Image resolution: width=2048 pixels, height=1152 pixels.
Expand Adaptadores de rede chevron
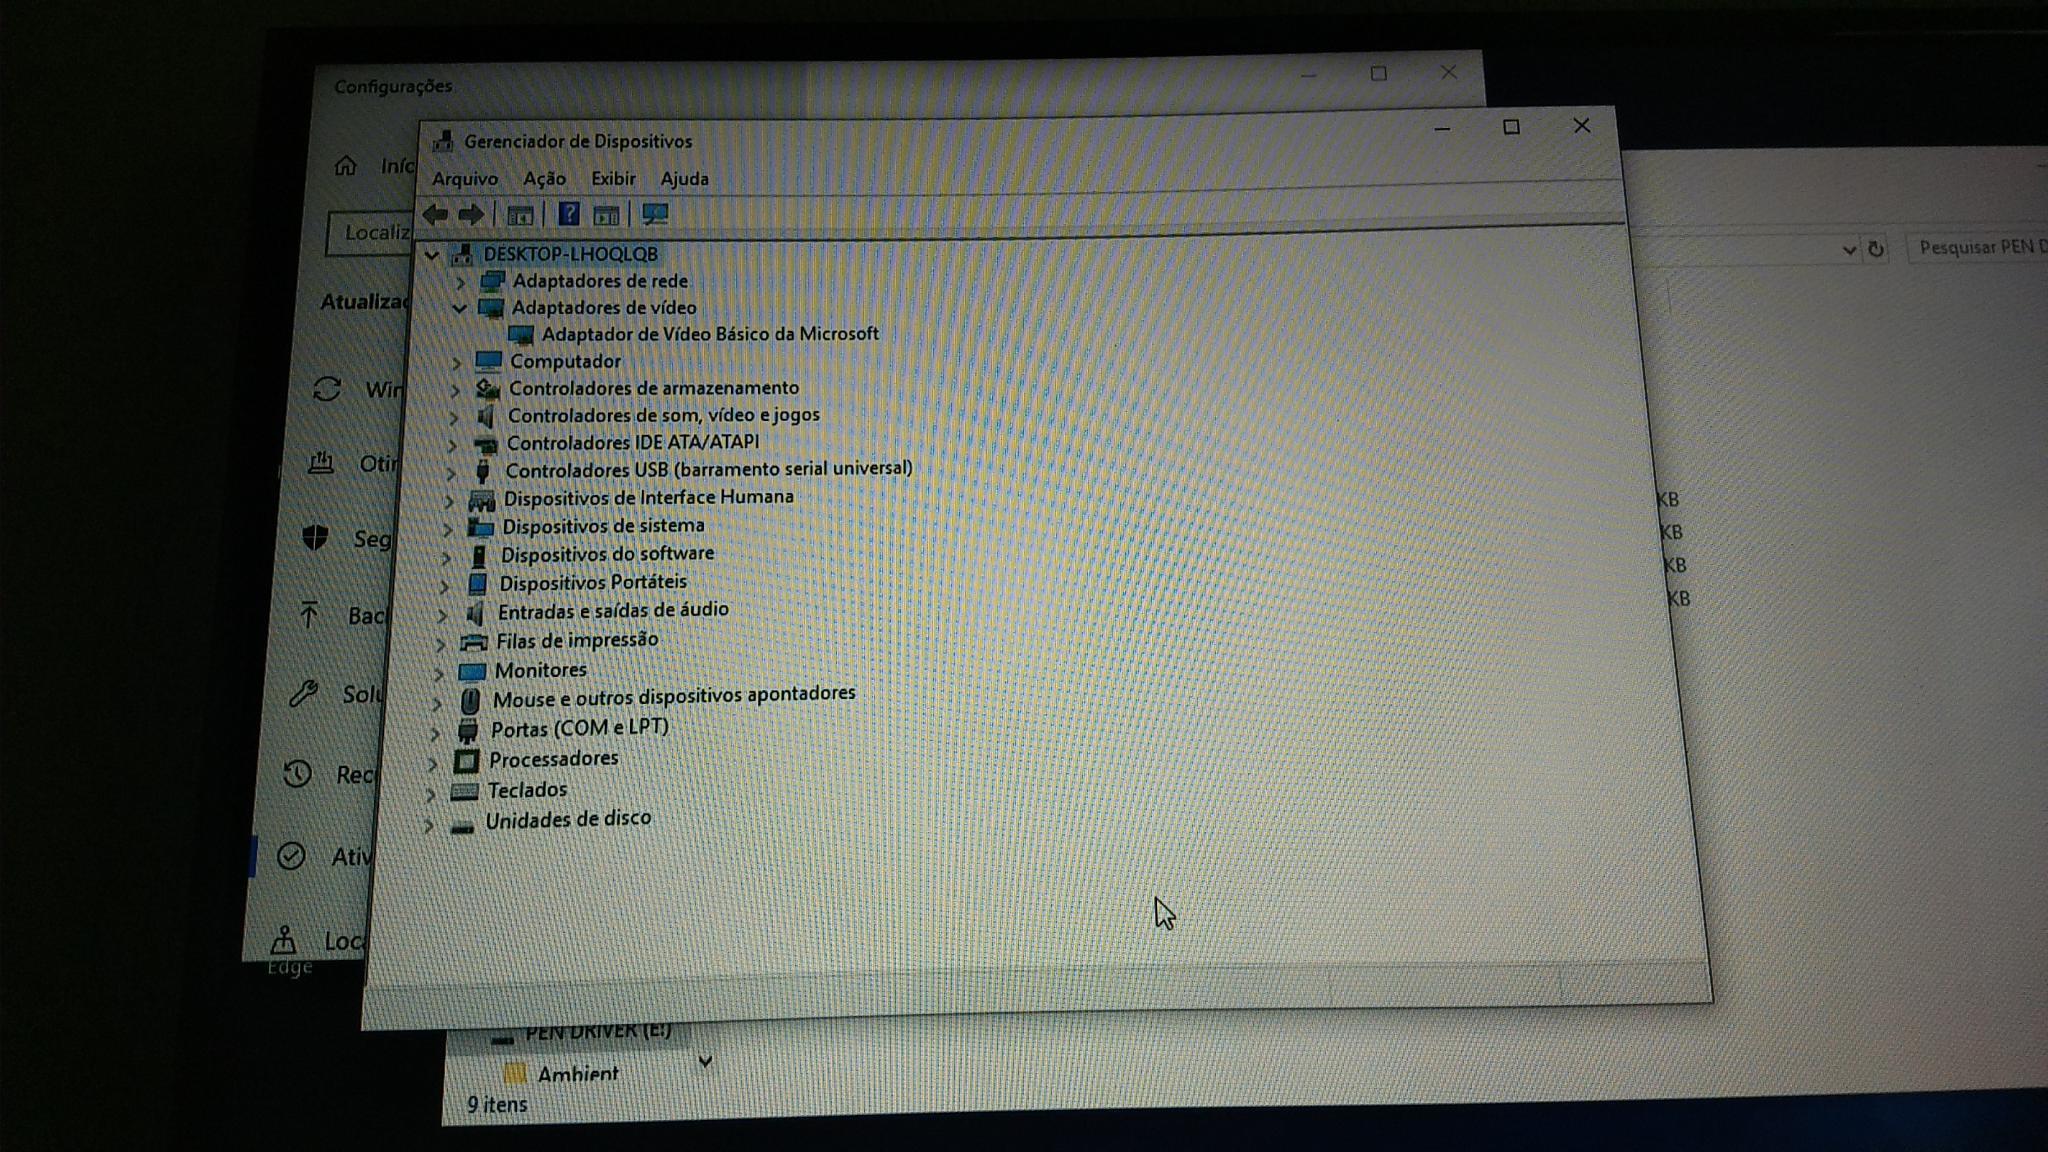461,283
